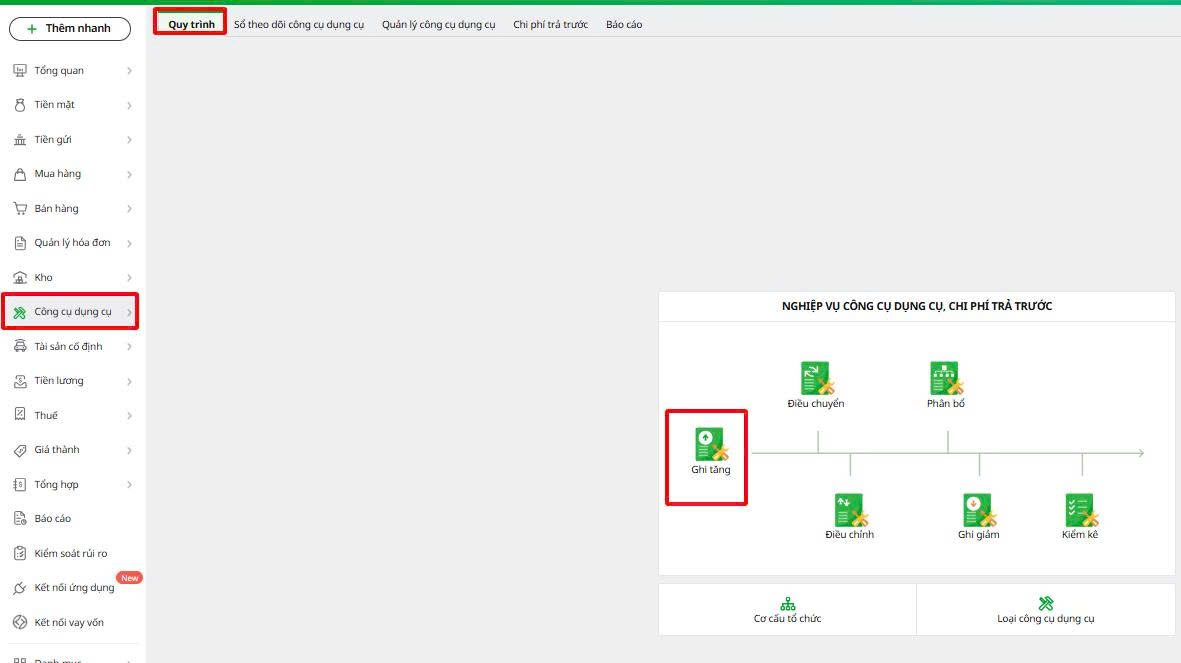Click the Thêm nhanh button
Image resolution: width=1181 pixels, height=663 pixels.
point(69,29)
